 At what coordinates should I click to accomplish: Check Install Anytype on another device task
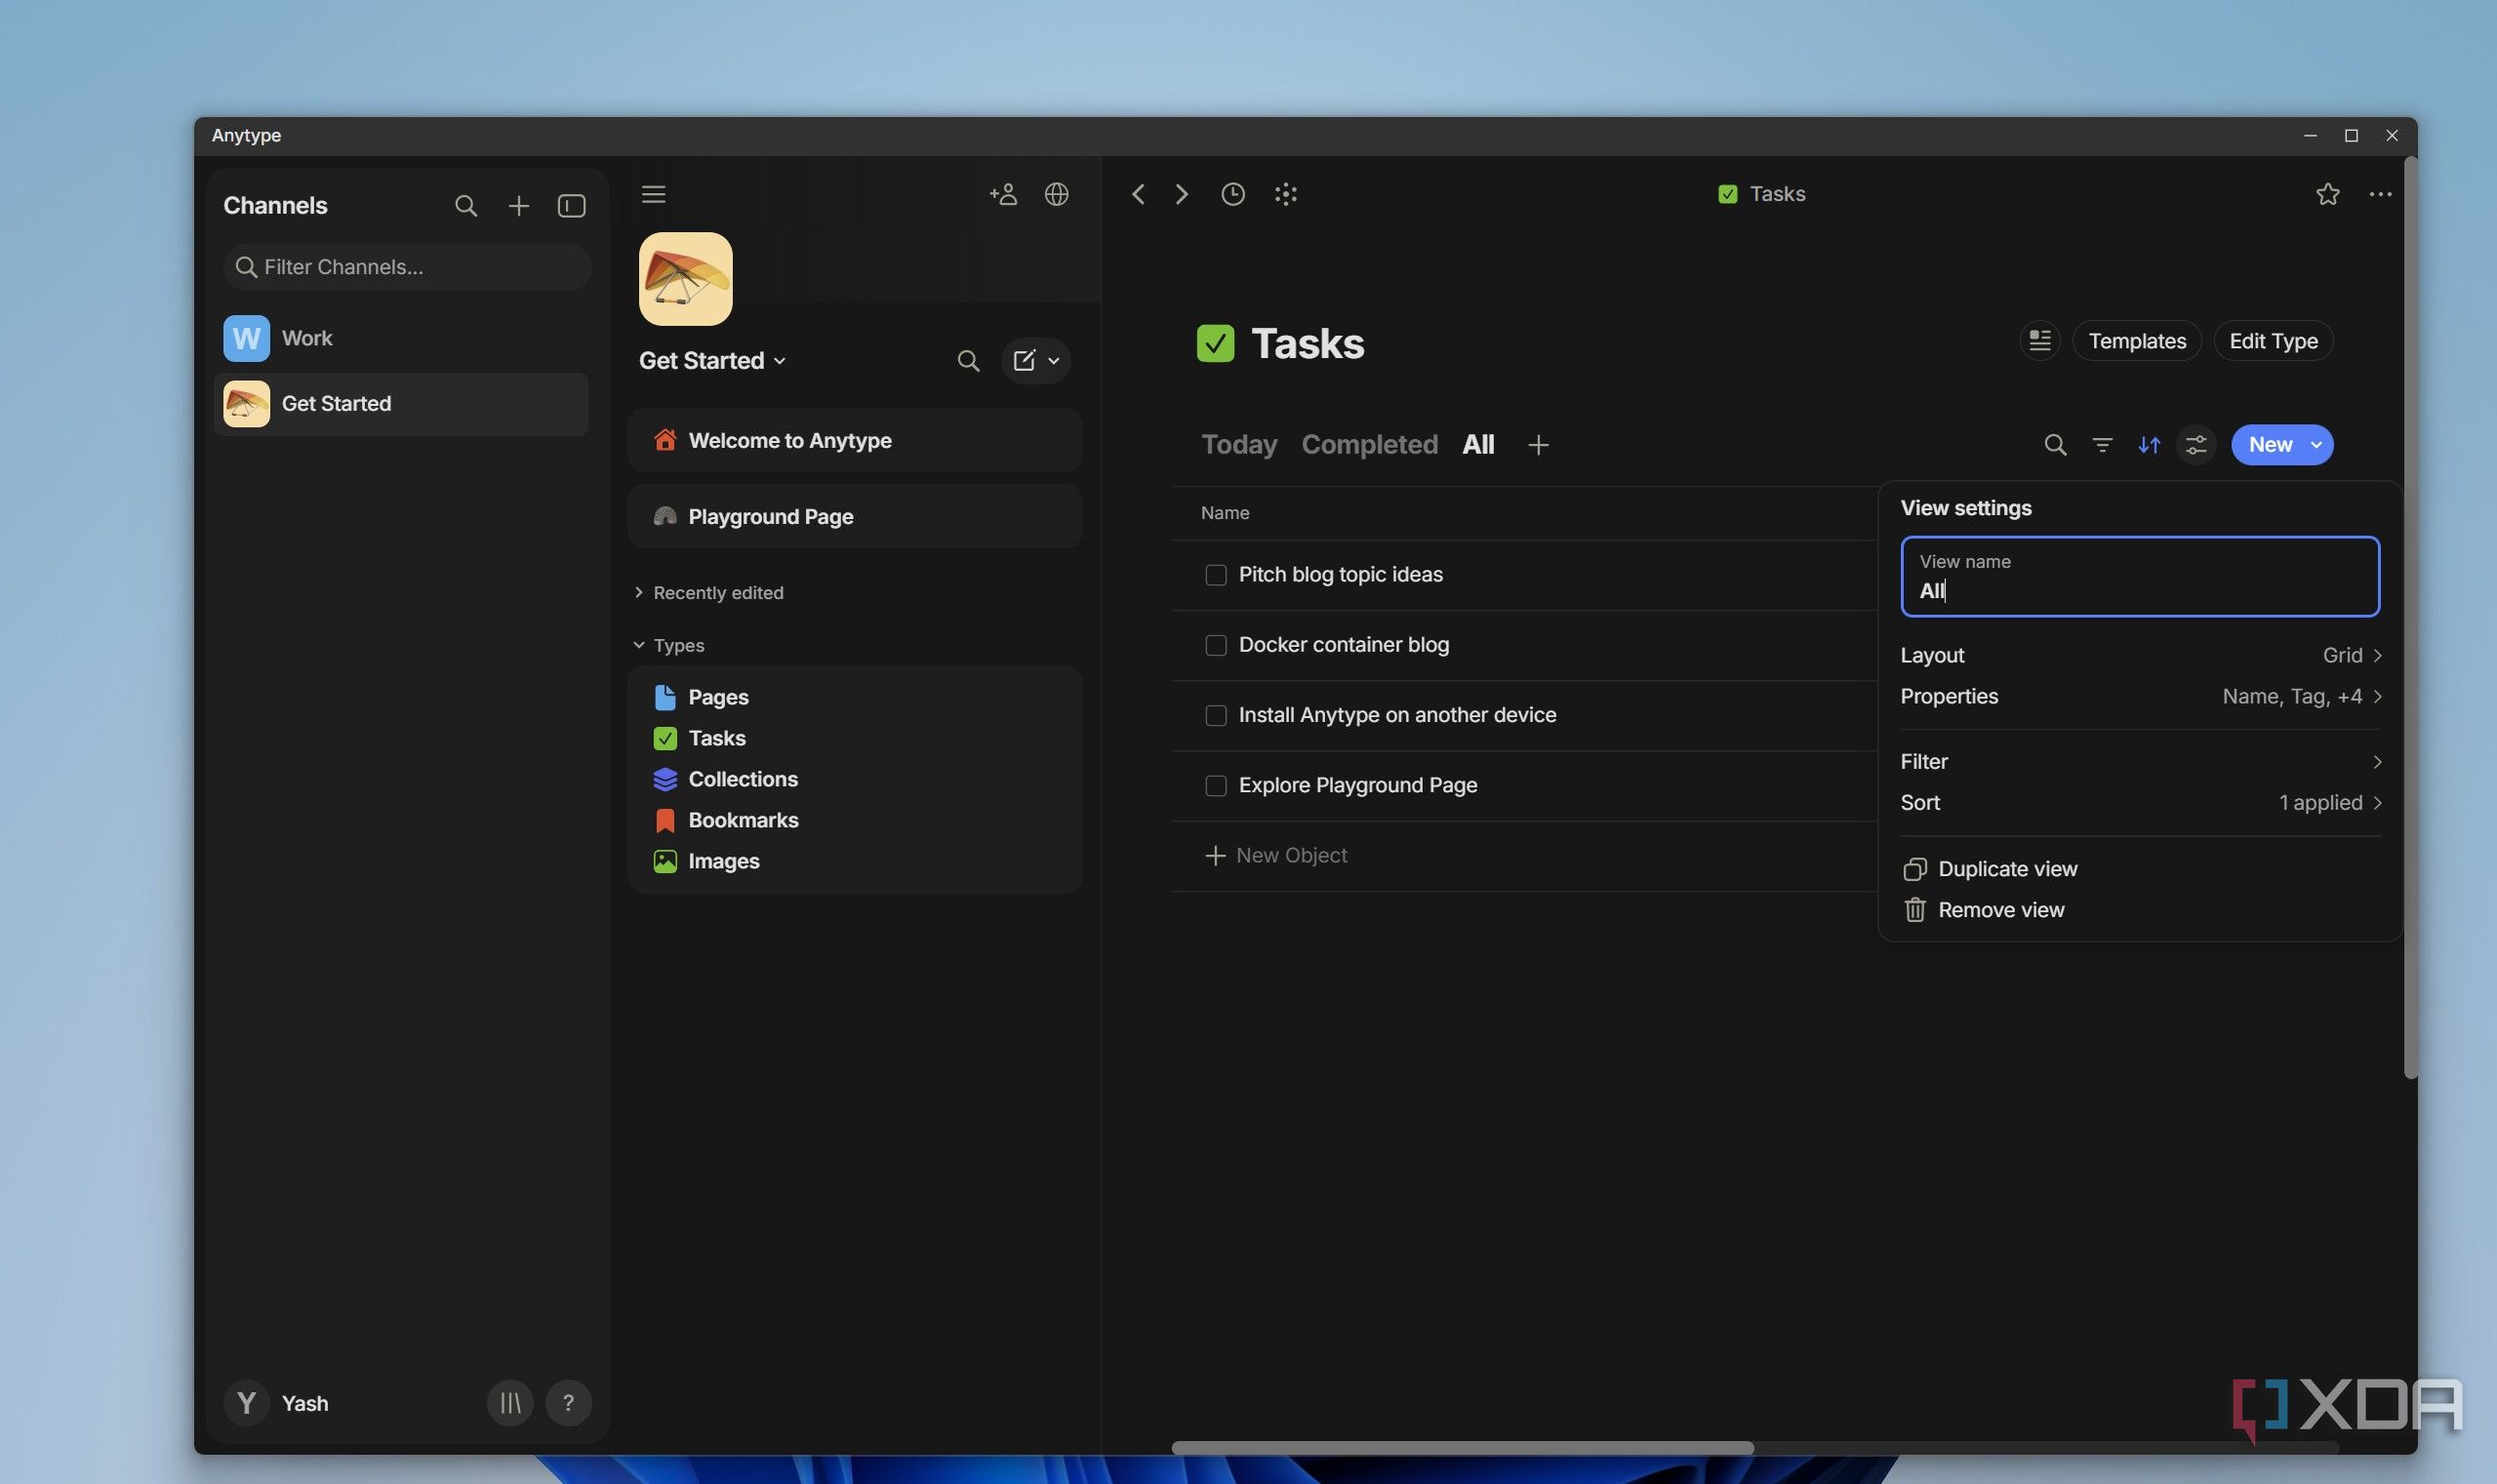pos(1216,715)
